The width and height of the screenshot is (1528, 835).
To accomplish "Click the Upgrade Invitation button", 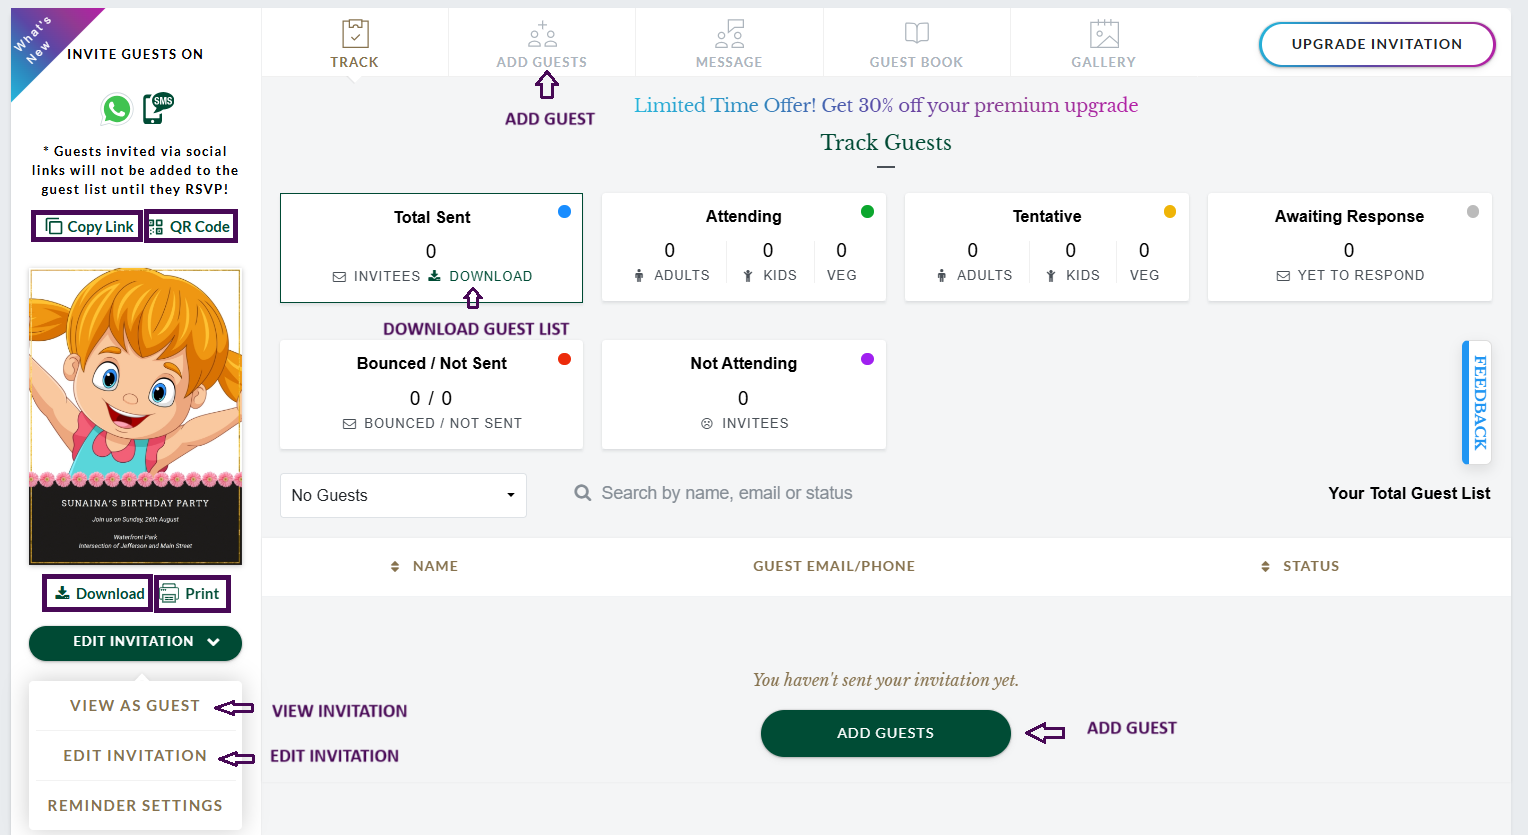I will coord(1376,44).
